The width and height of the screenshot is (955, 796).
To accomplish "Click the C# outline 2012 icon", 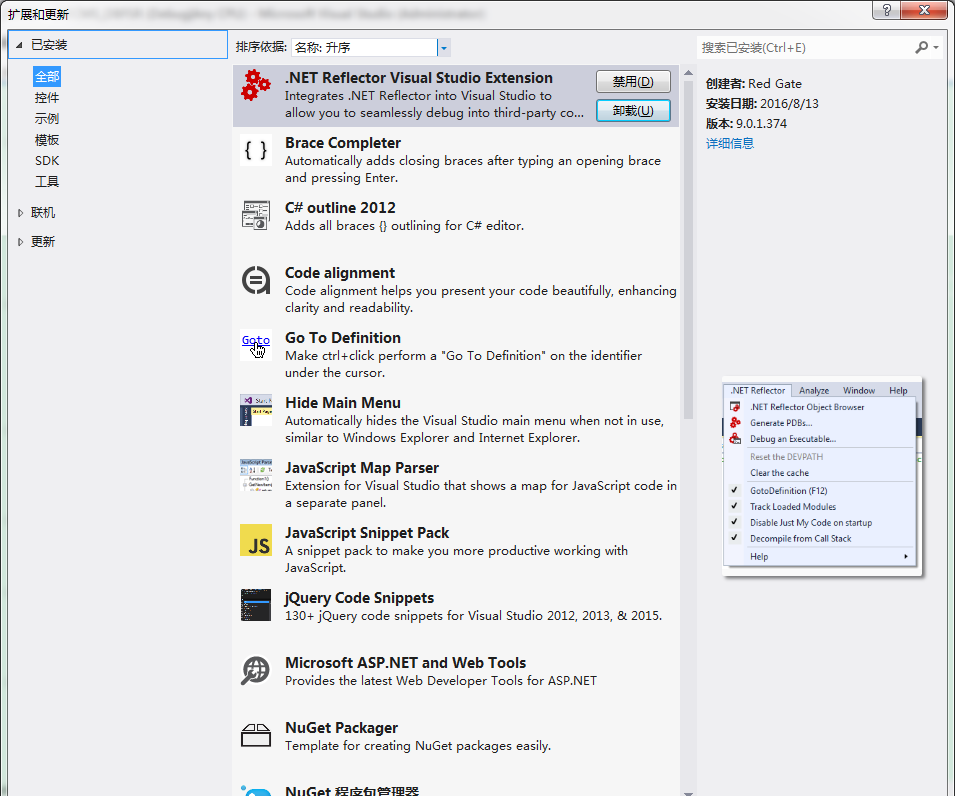I will (x=256, y=215).
